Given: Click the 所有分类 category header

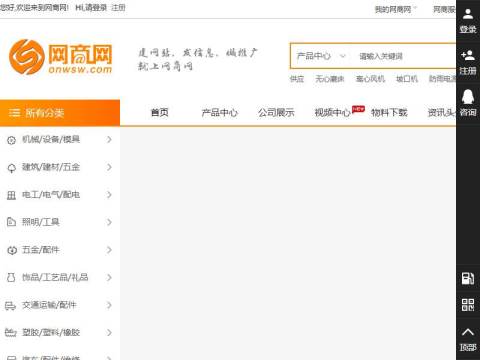Looking at the screenshot, I should tap(60, 113).
